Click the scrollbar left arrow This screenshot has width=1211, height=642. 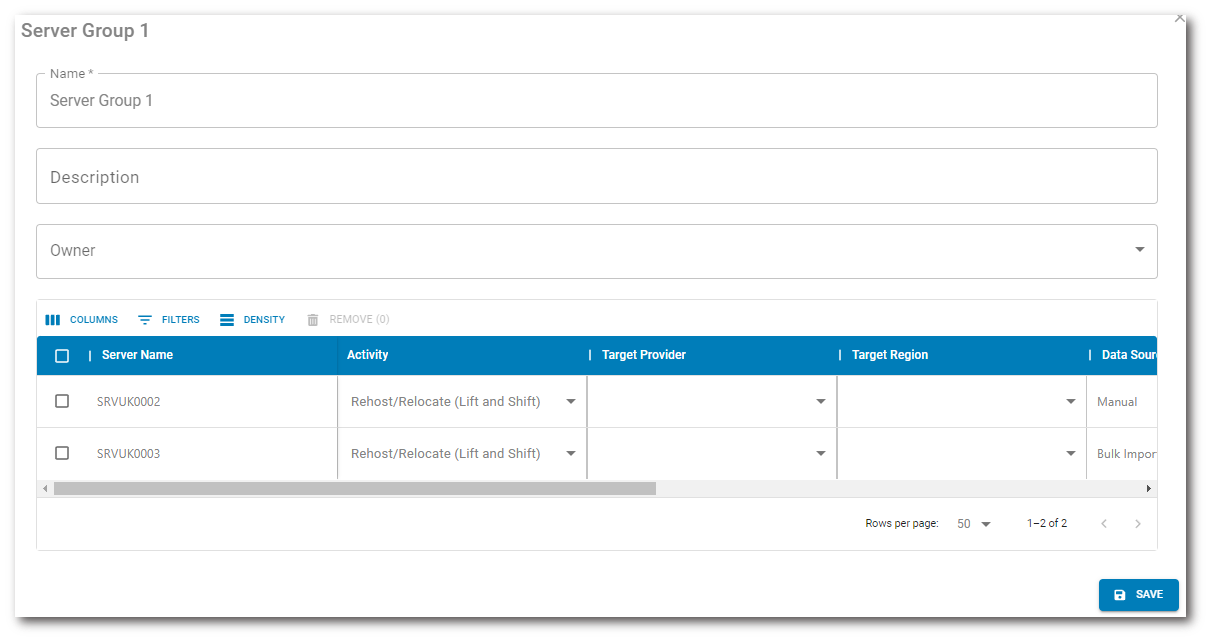[45, 489]
